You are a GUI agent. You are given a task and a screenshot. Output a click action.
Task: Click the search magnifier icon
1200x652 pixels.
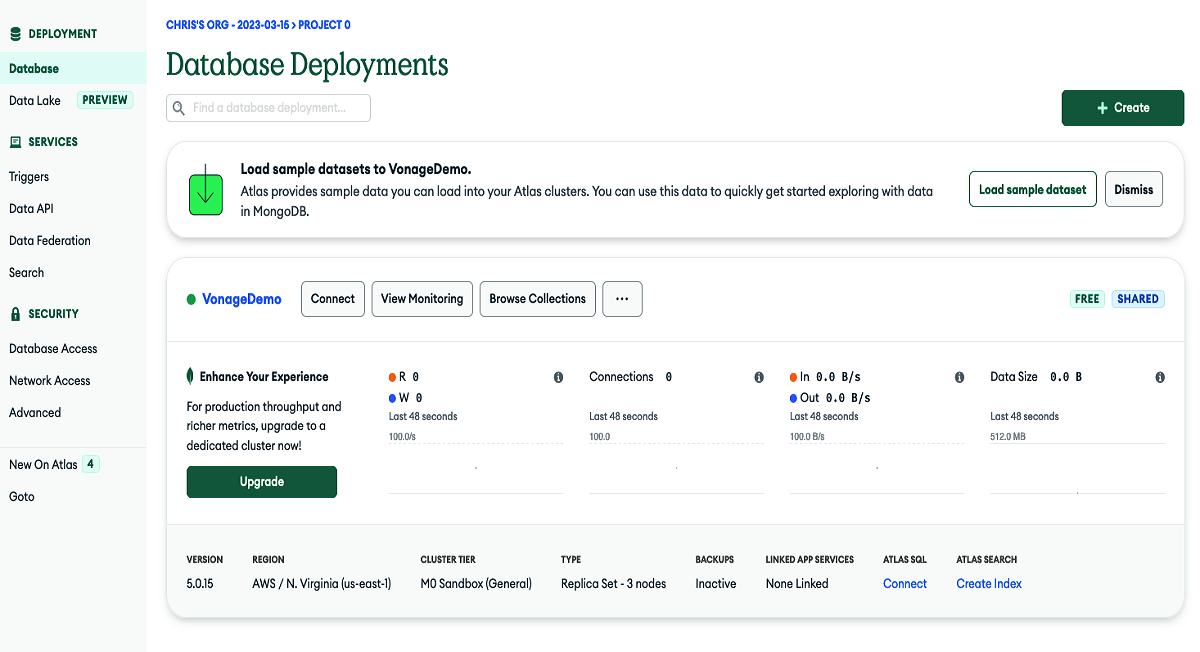click(179, 108)
